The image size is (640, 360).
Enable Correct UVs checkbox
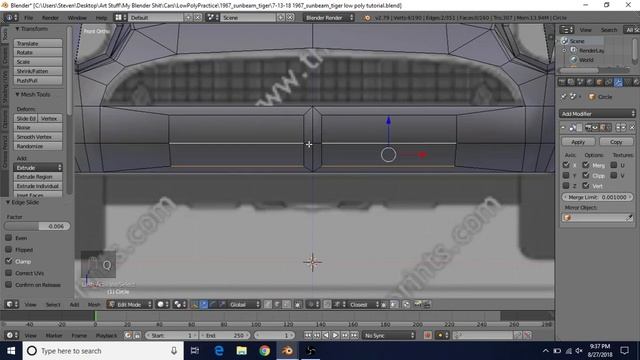click(9, 273)
